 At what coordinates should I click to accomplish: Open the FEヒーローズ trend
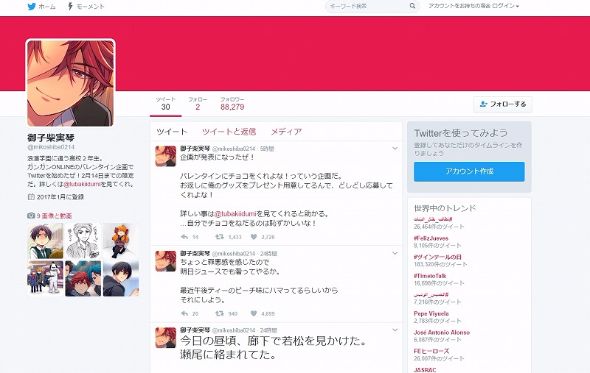pyautogui.click(x=431, y=351)
